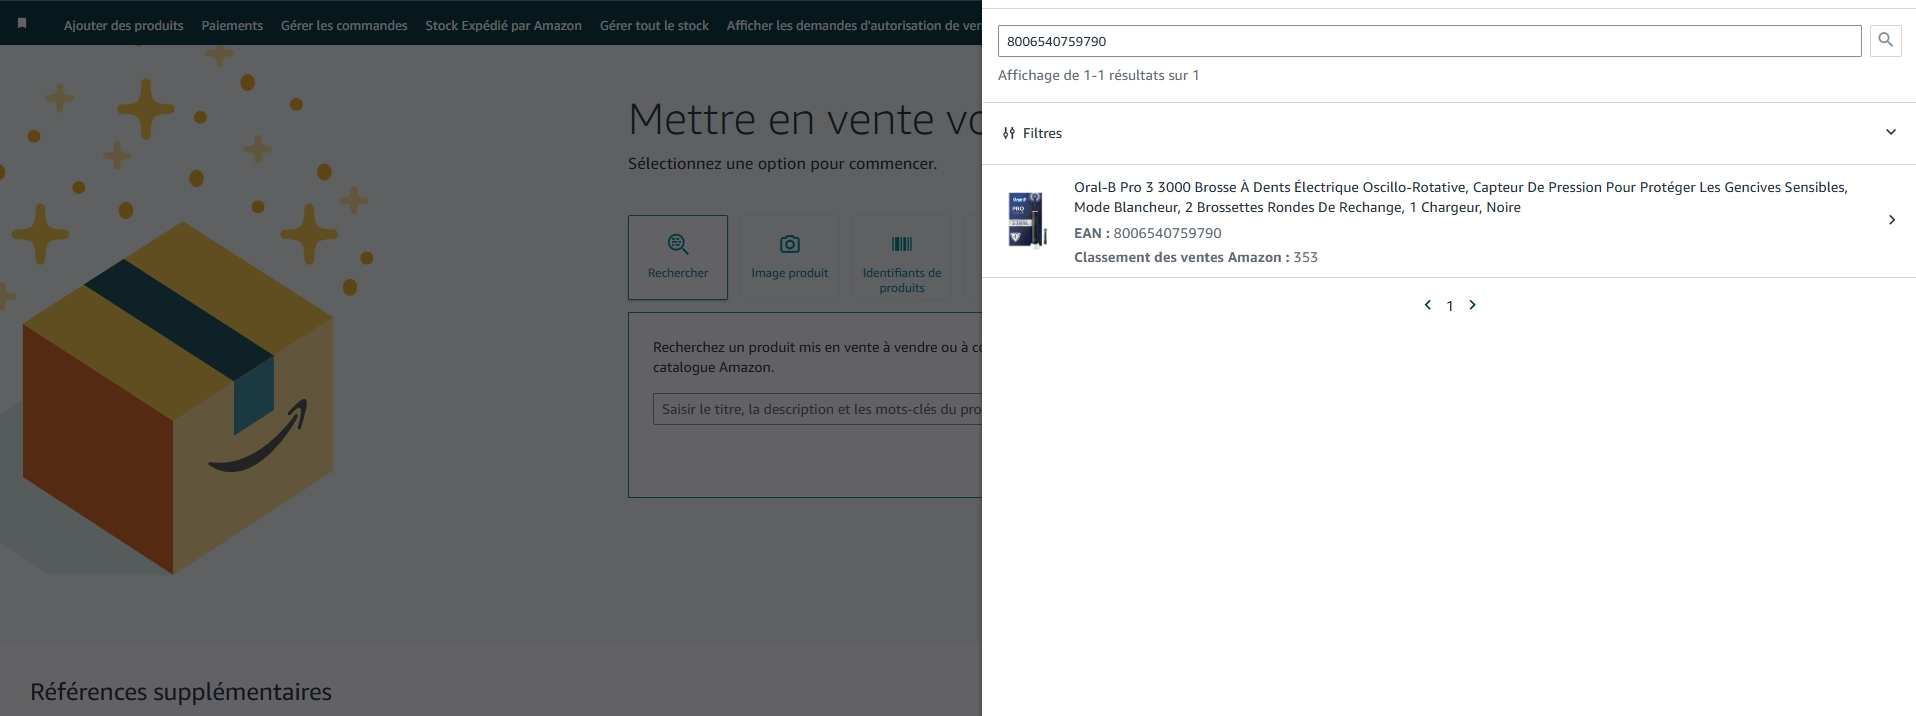
Task: Open the Oral-B Pro 3 3000 product title
Action: [x=1460, y=197]
